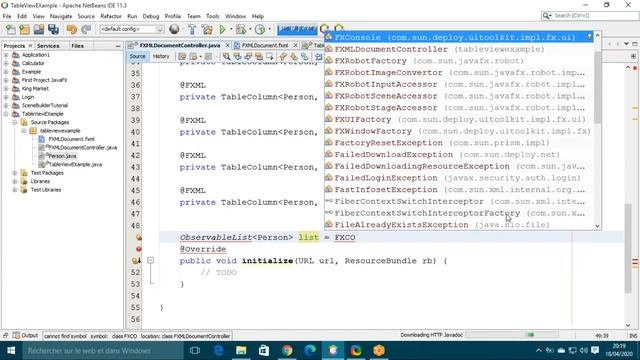Click the Profile Project clock icon
This screenshot has height=360, width=640.
260,29
